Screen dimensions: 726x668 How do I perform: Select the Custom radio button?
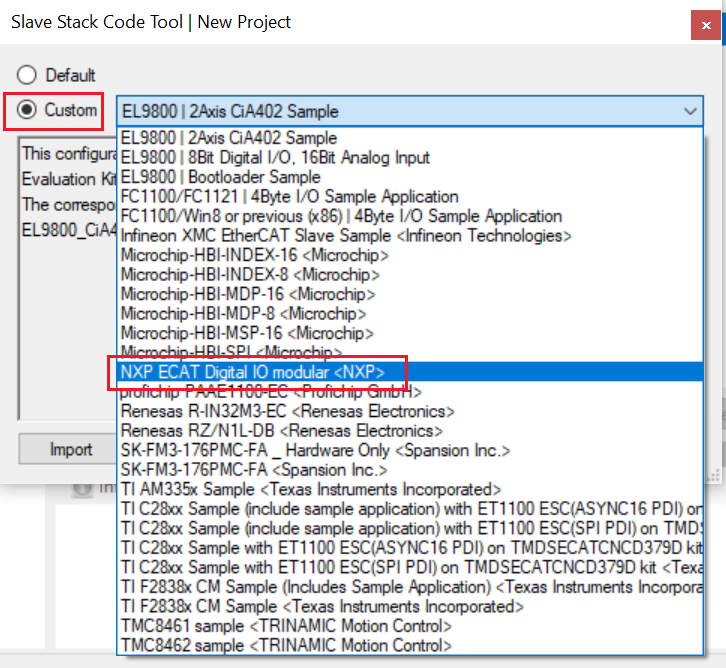pyautogui.click(x=27, y=110)
